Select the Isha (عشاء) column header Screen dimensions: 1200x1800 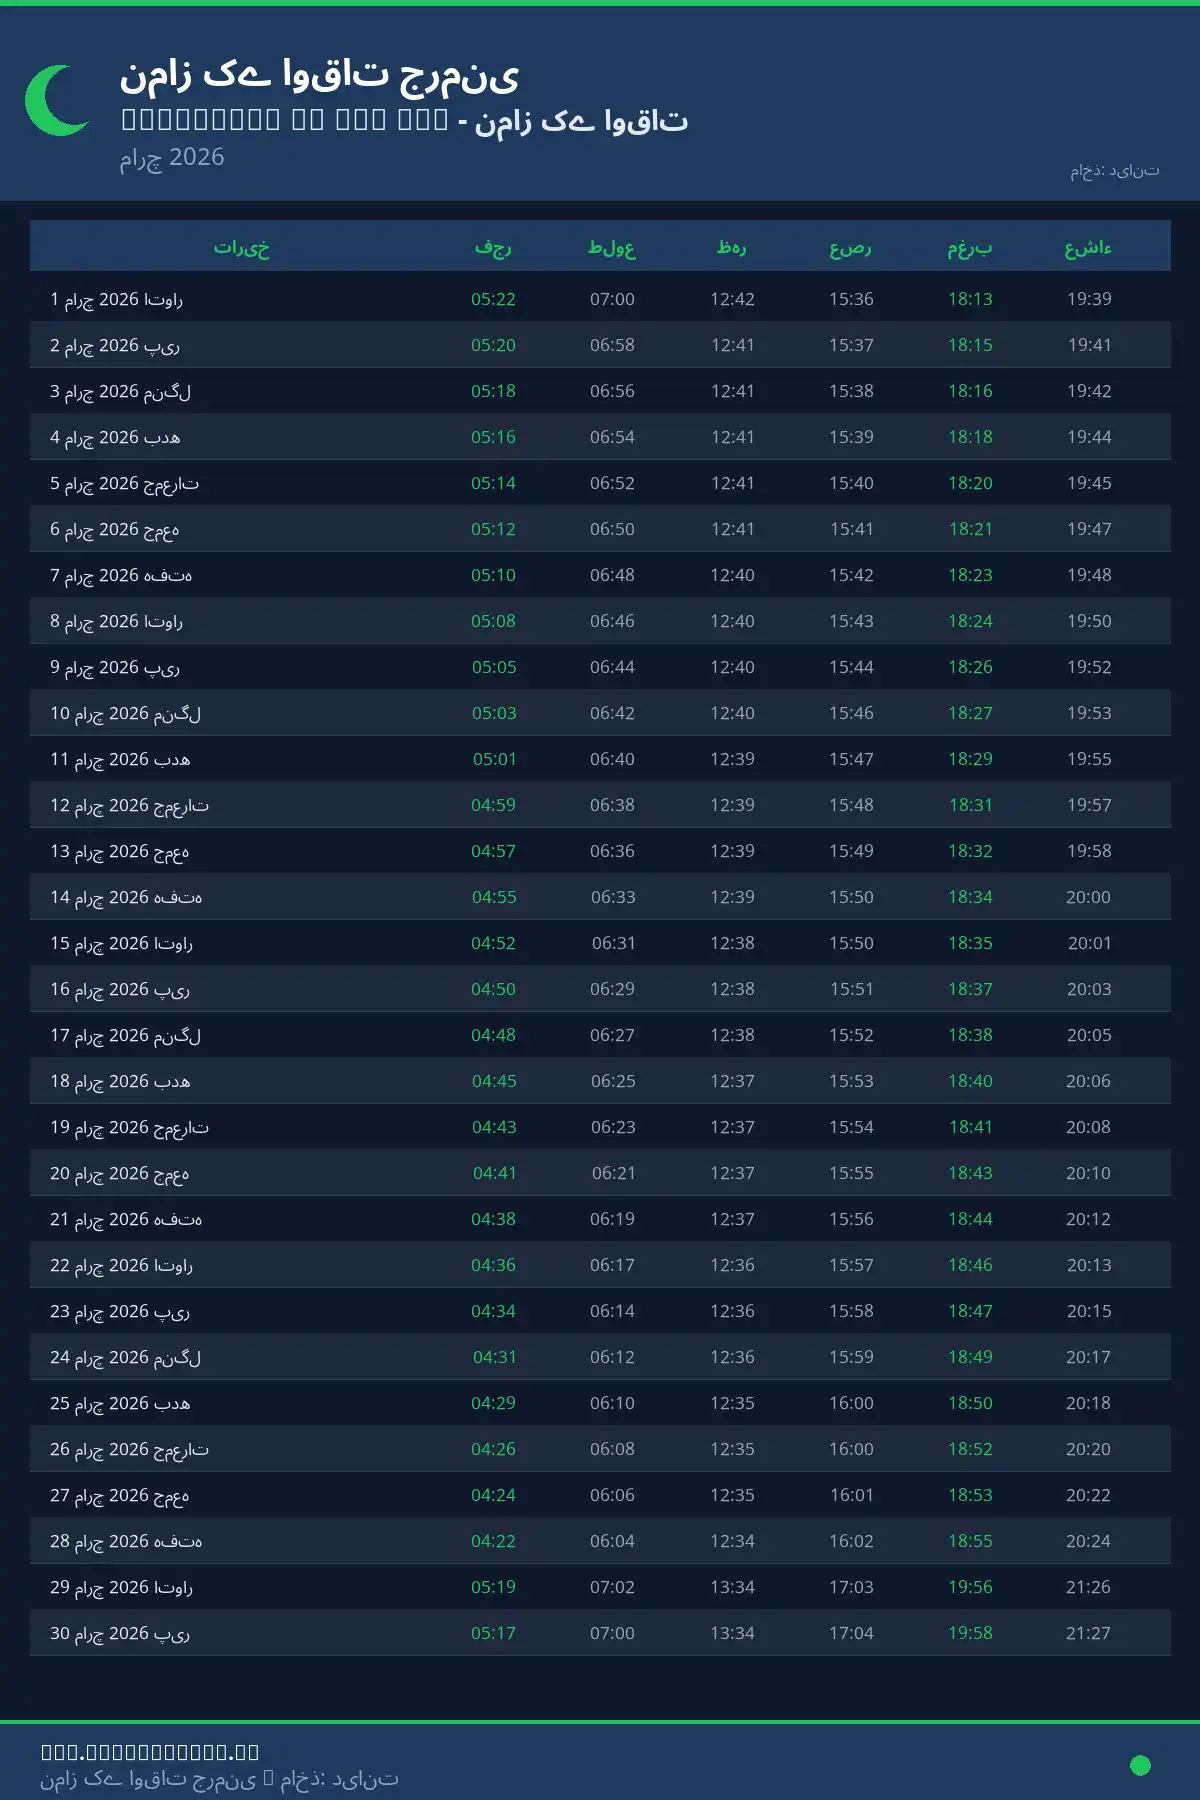point(1088,247)
